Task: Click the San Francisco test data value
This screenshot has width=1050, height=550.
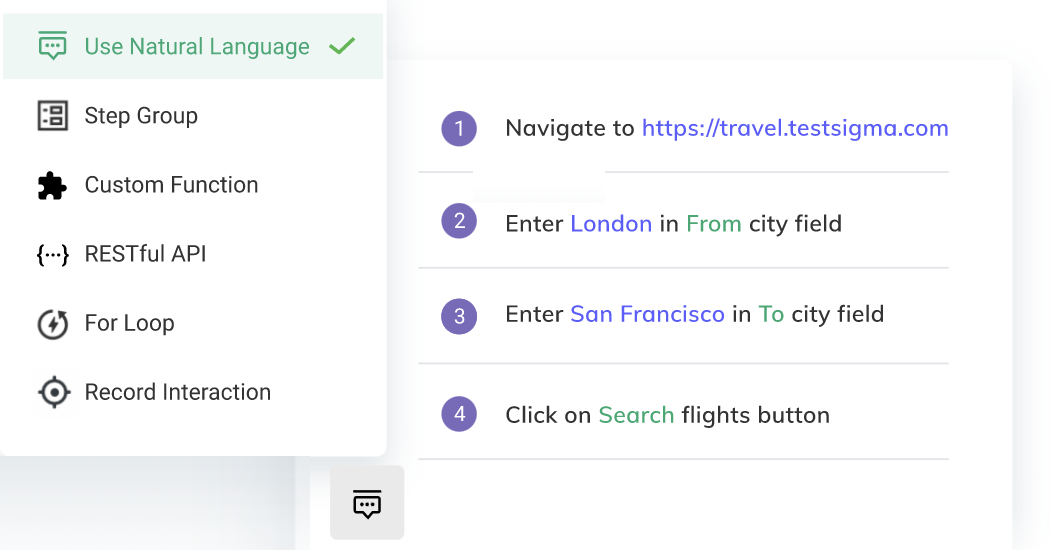Action: point(647,314)
